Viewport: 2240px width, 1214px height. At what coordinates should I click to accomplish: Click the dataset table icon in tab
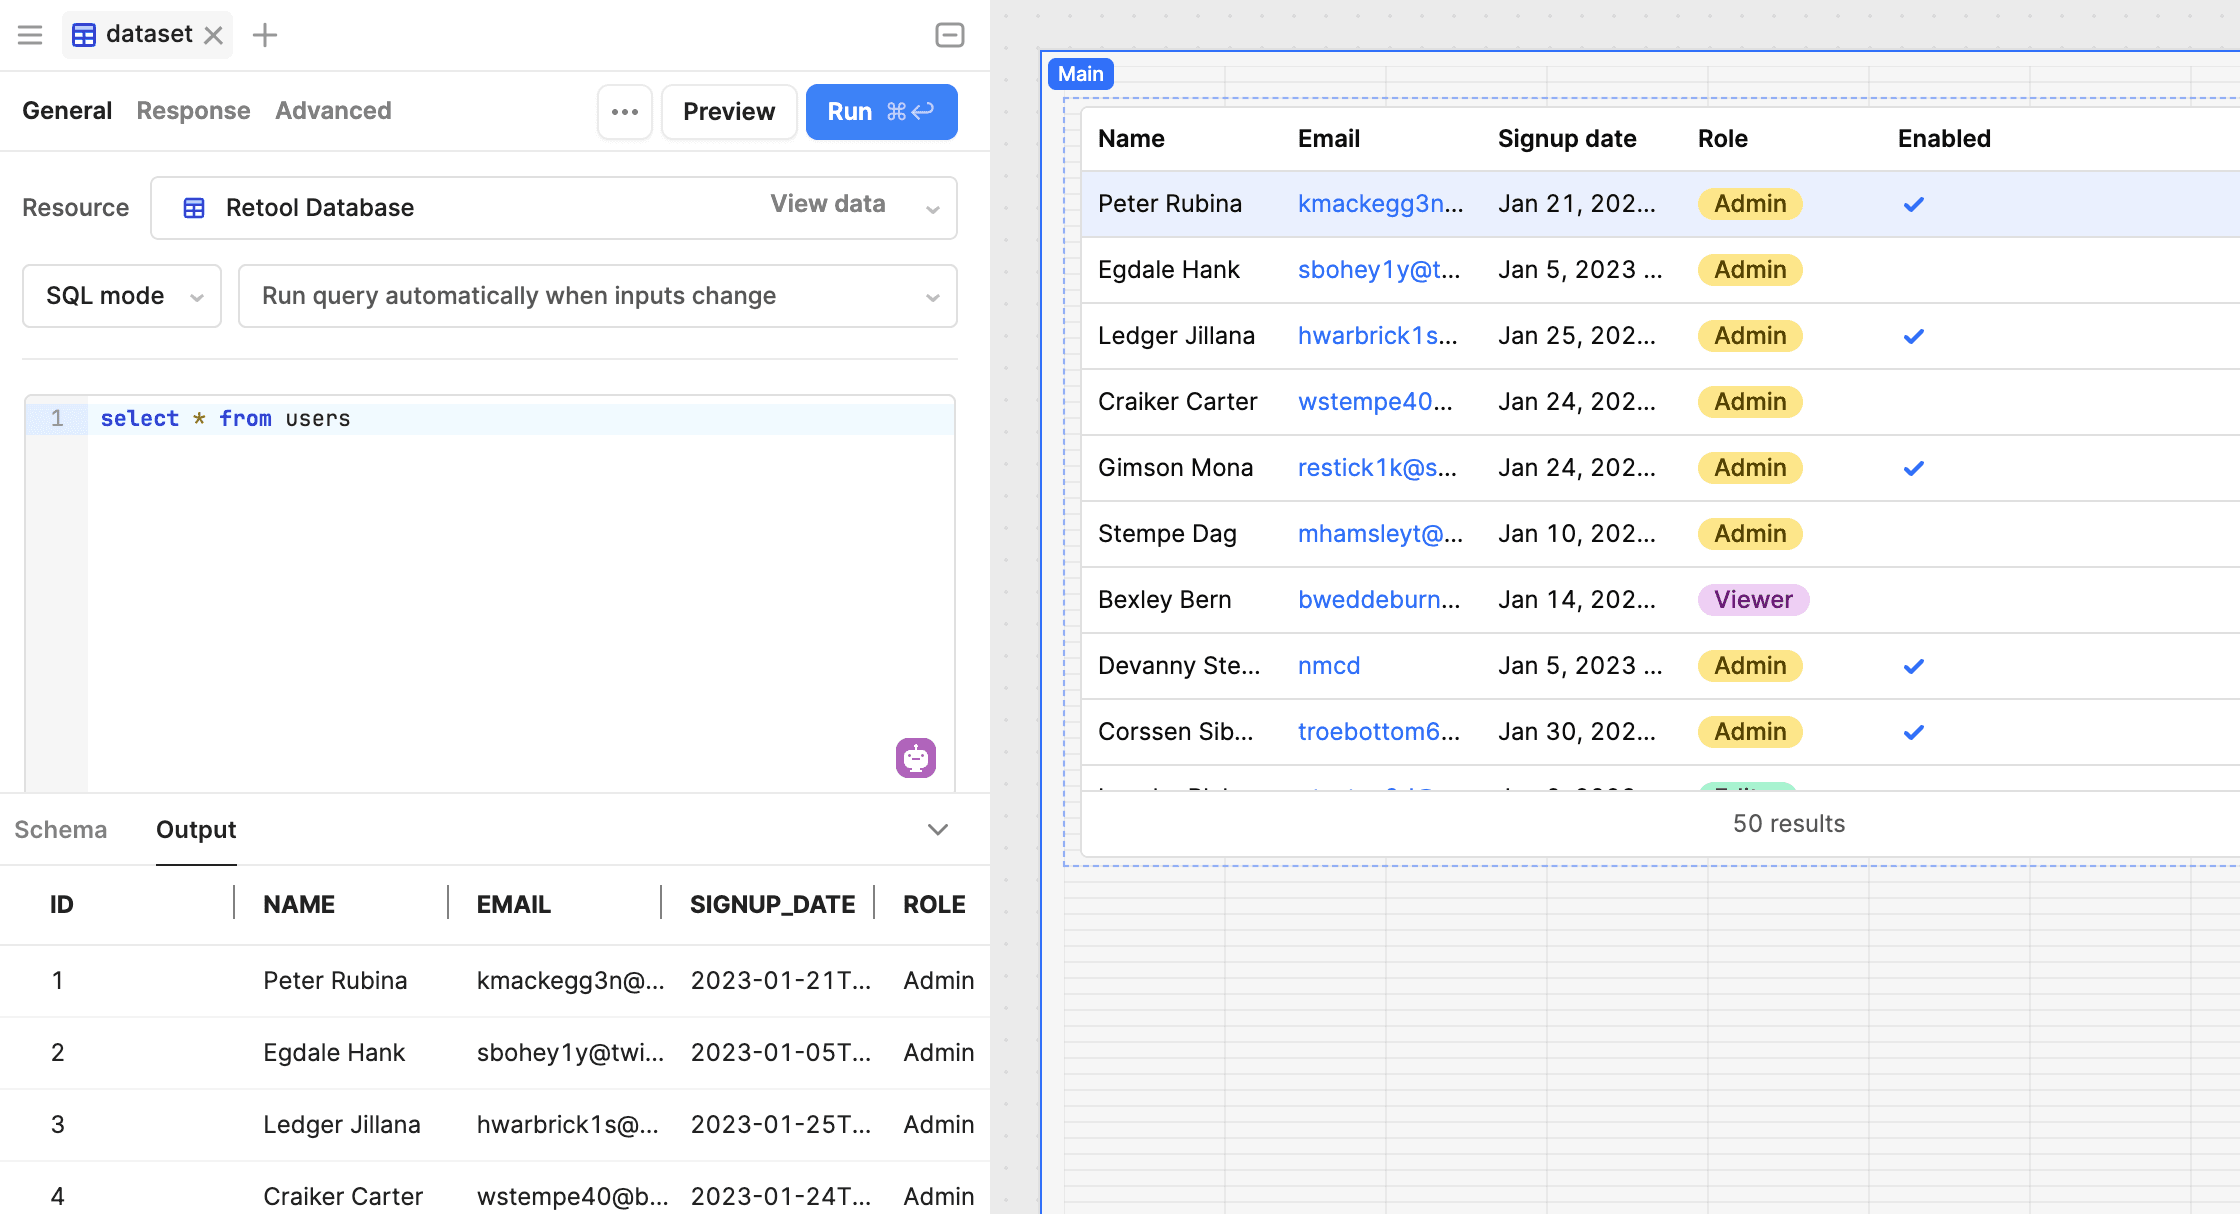(84, 35)
